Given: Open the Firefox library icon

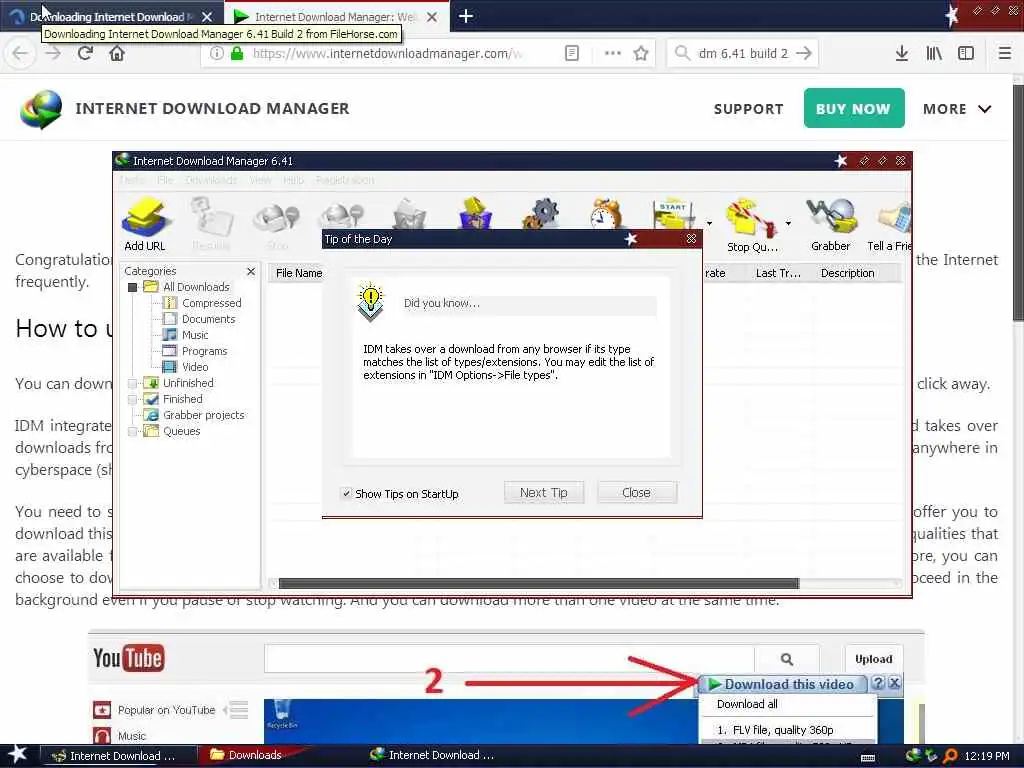Looking at the screenshot, I should point(934,54).
